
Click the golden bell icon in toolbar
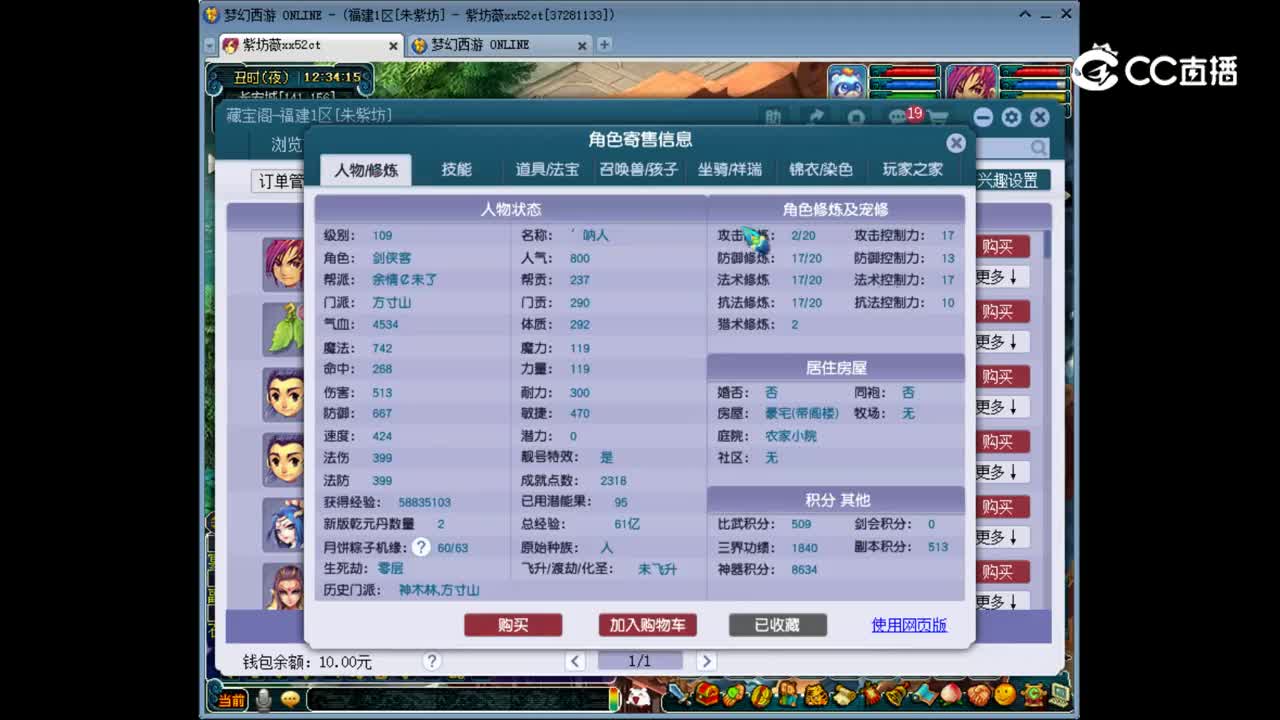point(897,694)
